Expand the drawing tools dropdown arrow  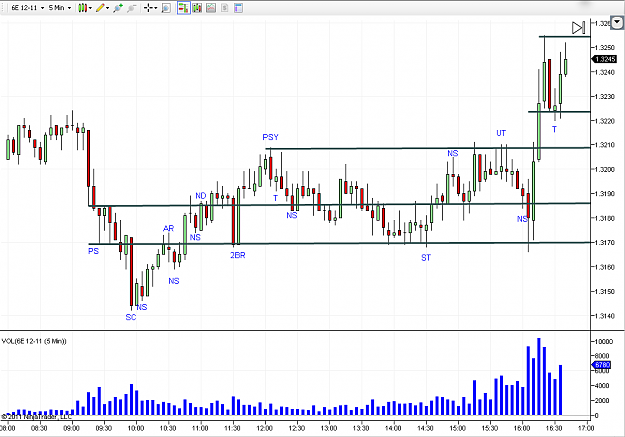108,8
